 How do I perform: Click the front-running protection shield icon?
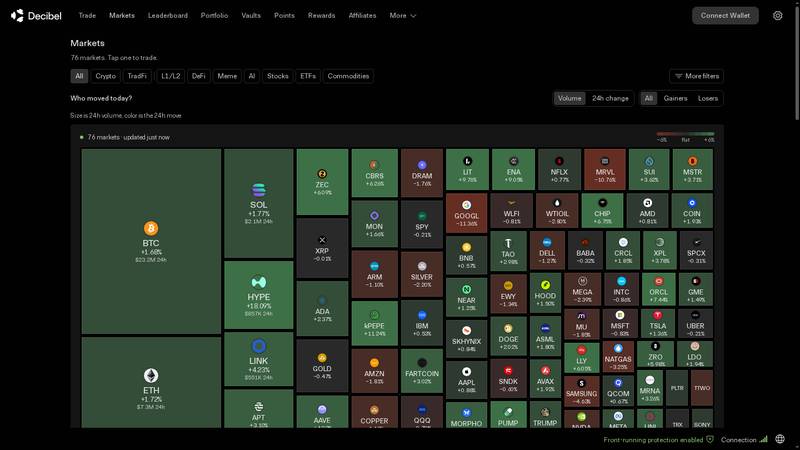710,439
